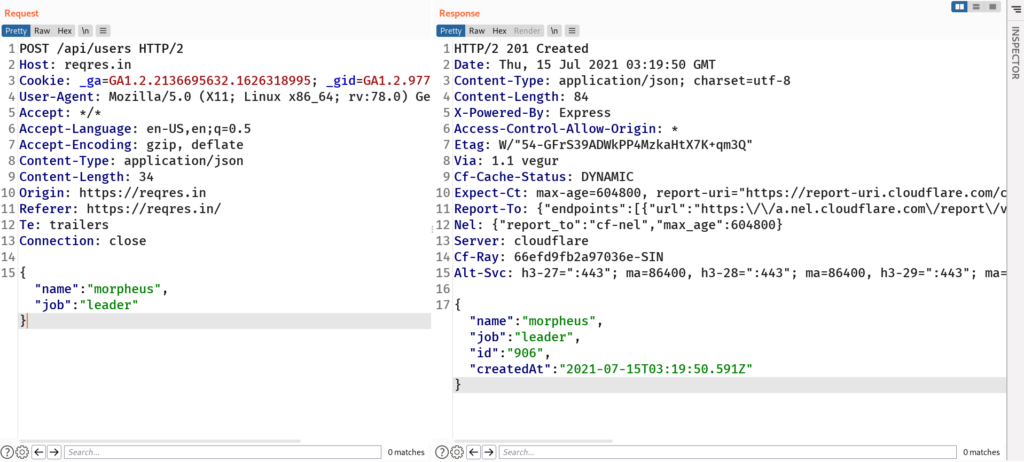The height and width of the screenshot is (462, 1024).
Task: Open the help icon below the Response pane
Action: tap(441, 452)
